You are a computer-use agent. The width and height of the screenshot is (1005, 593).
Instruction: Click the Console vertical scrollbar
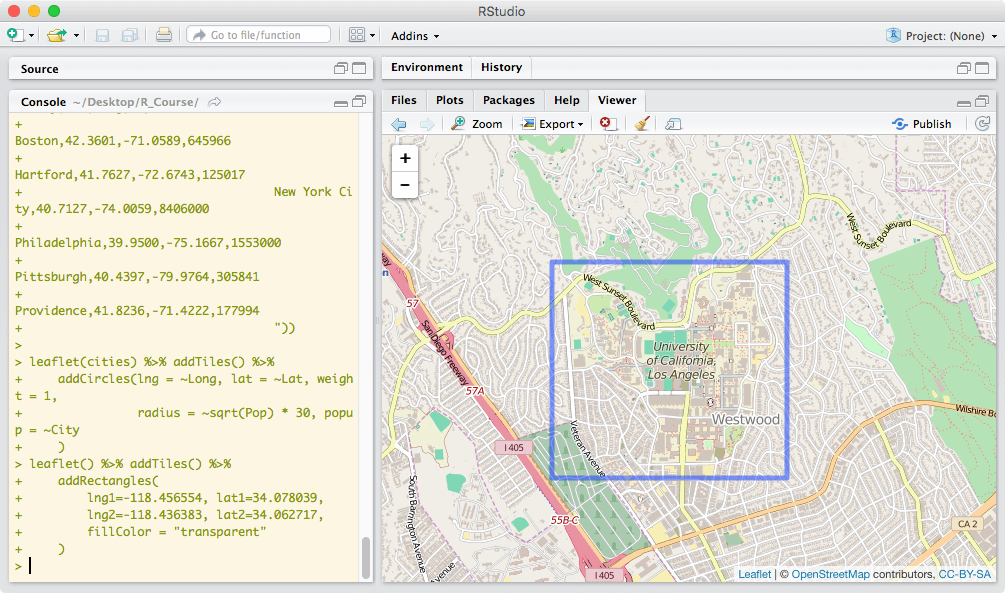(x=365, y=556)
